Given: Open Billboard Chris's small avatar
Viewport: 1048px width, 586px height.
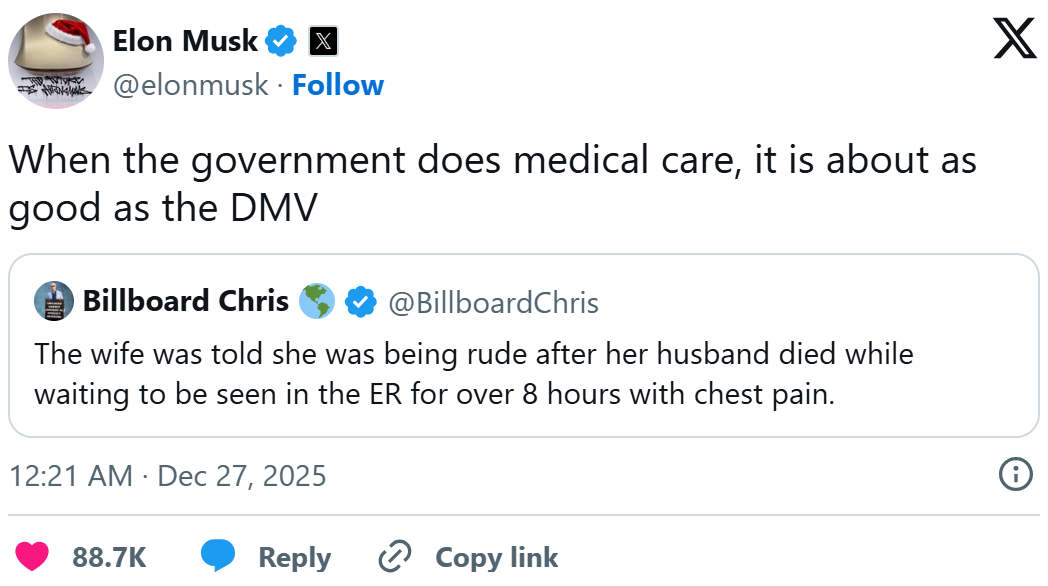Looking at the screenshot, I should pyautogui.click(x=54, y=301).
